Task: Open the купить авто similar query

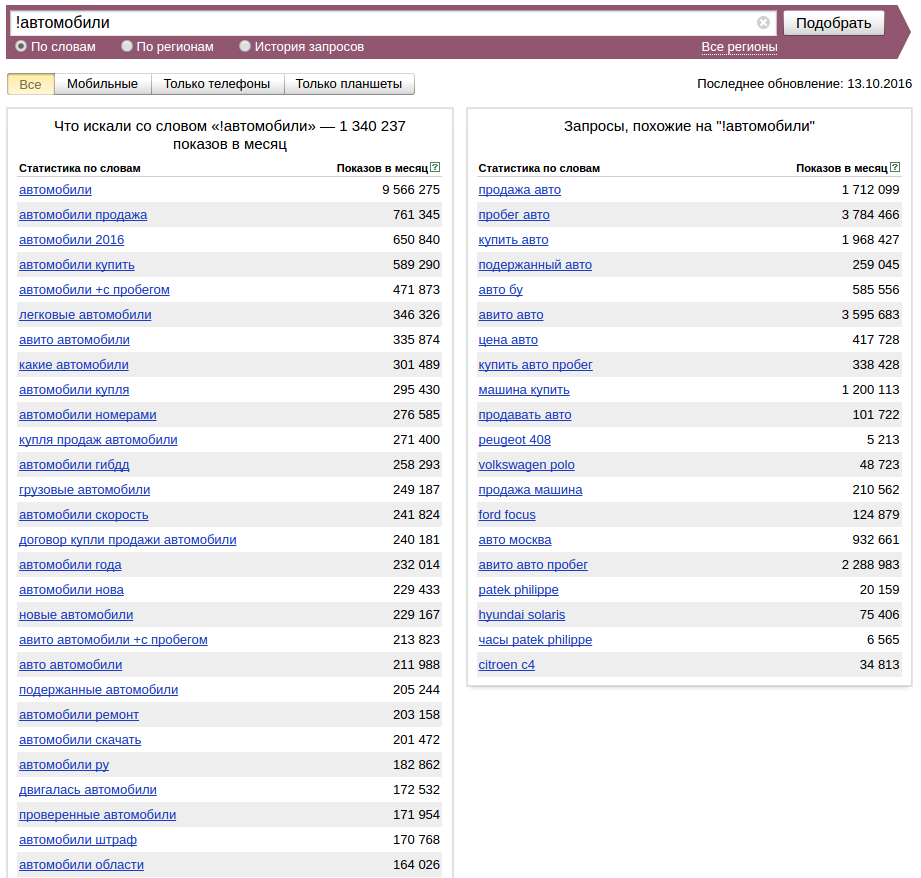Action: click(513, 240)
